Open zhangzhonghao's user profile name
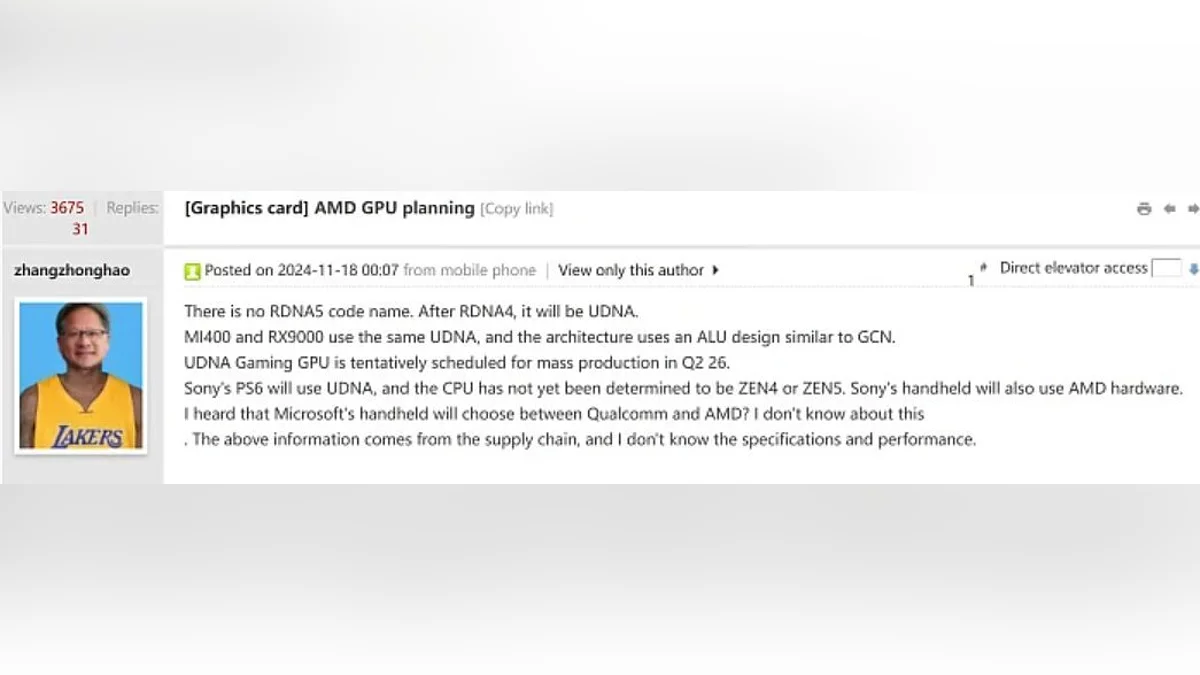This screenshot has width=1200, height=675. (x=72, y=270)
